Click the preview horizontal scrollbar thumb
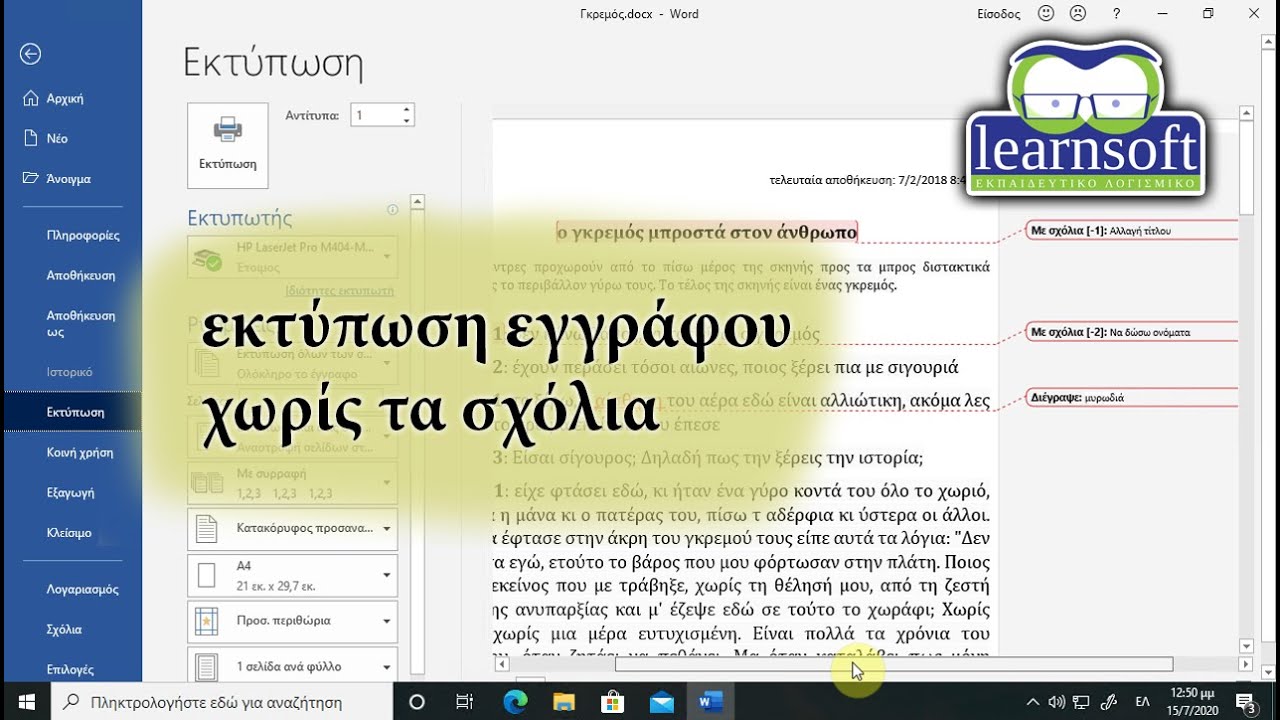 (893, 664)
